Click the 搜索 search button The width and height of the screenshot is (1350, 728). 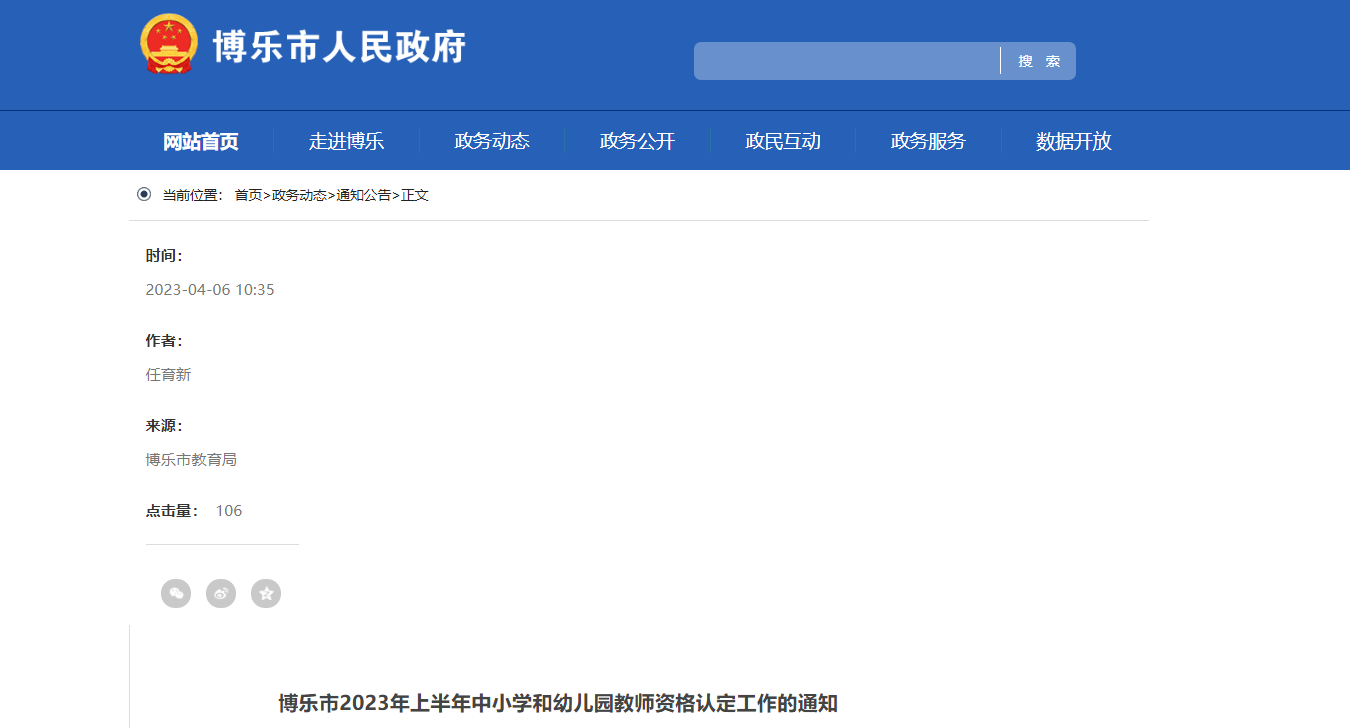click(x=1039, y=61)
